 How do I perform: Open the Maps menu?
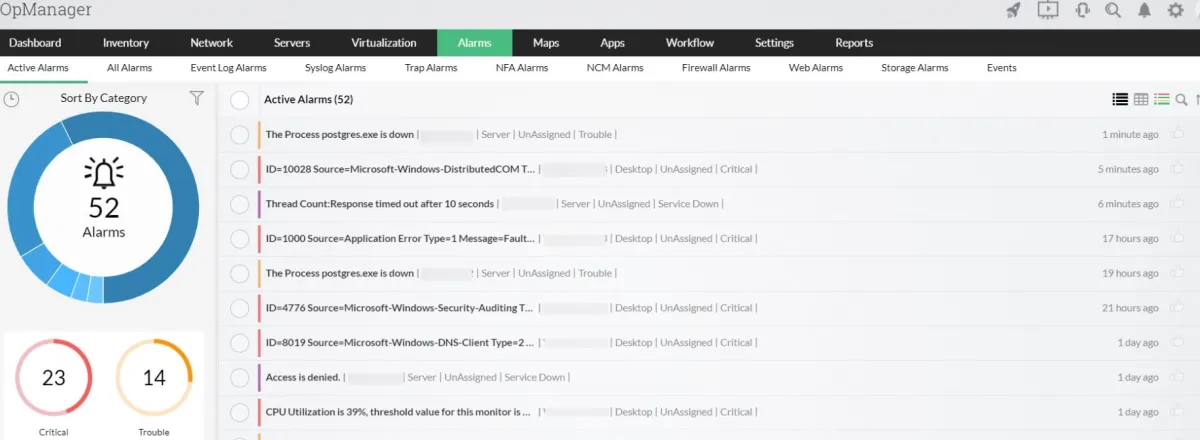[546, 43]
